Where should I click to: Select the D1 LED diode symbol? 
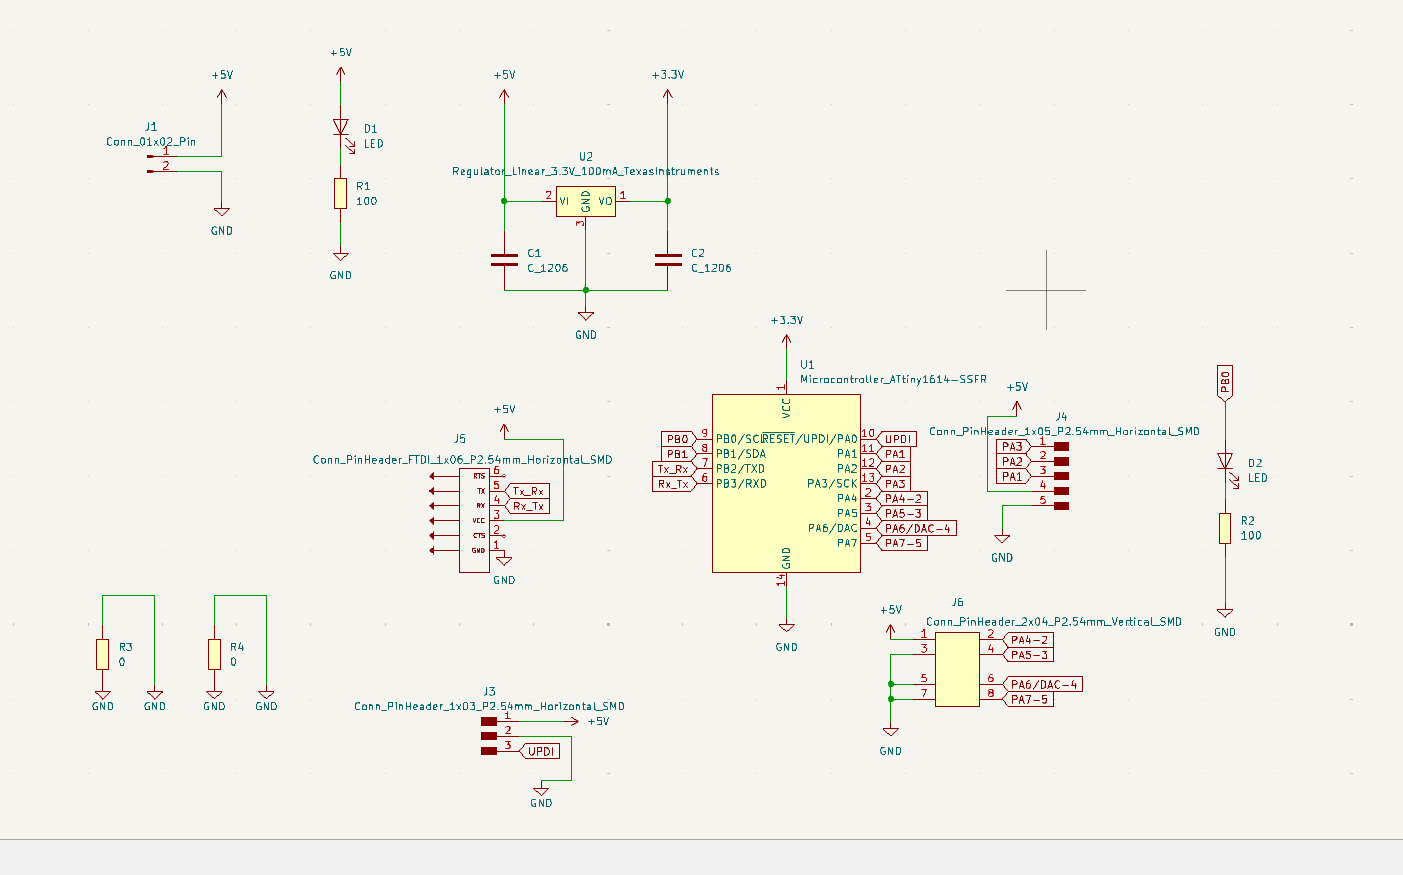(341, 128)
